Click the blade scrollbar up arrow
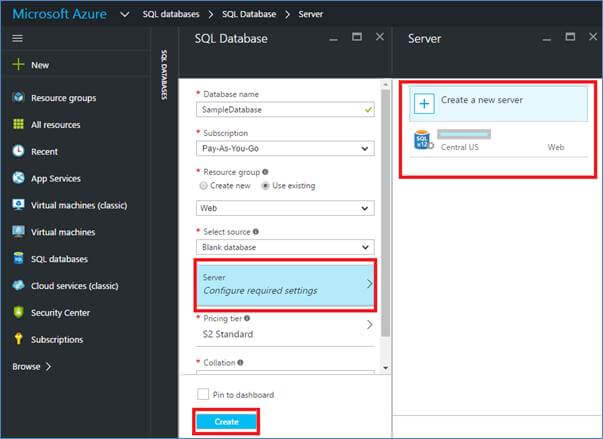The height and width of the screenshot is (439, 603). click(385, 84)
